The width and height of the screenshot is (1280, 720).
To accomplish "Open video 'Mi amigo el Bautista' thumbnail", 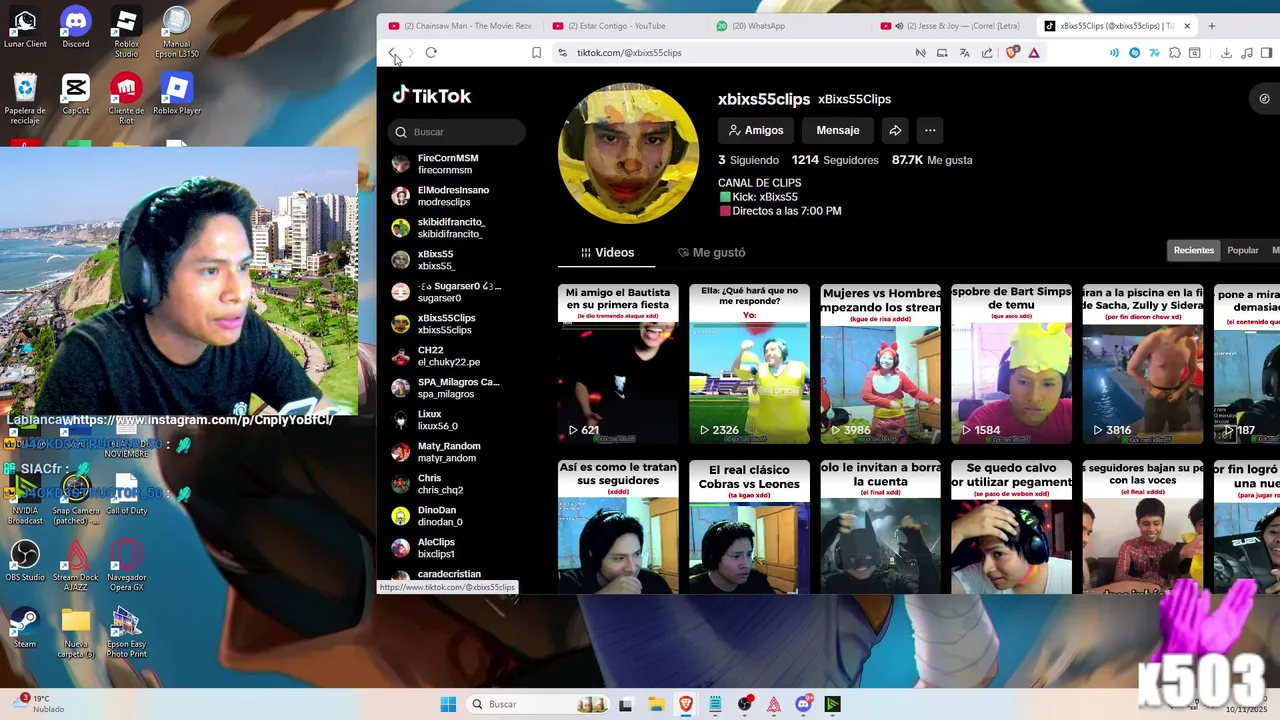I will pos(618,364).
